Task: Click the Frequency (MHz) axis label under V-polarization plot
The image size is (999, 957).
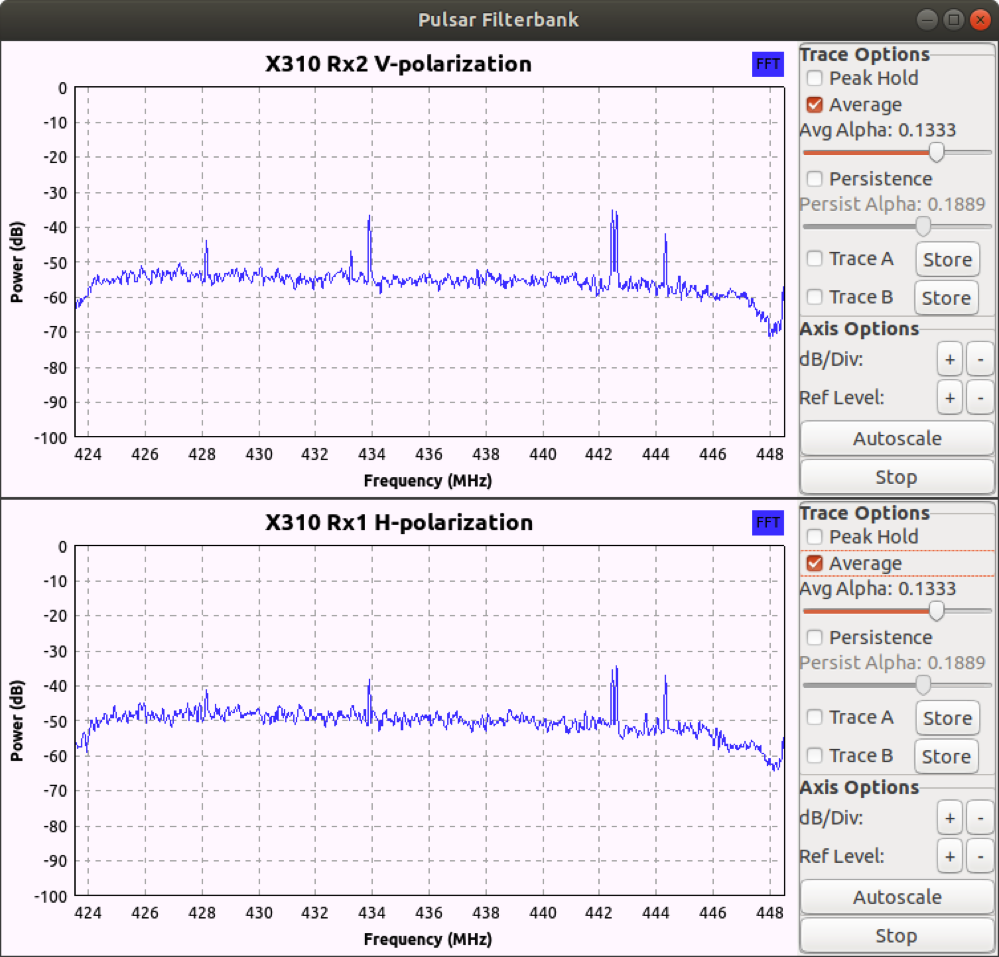Action: coord(428,481)
